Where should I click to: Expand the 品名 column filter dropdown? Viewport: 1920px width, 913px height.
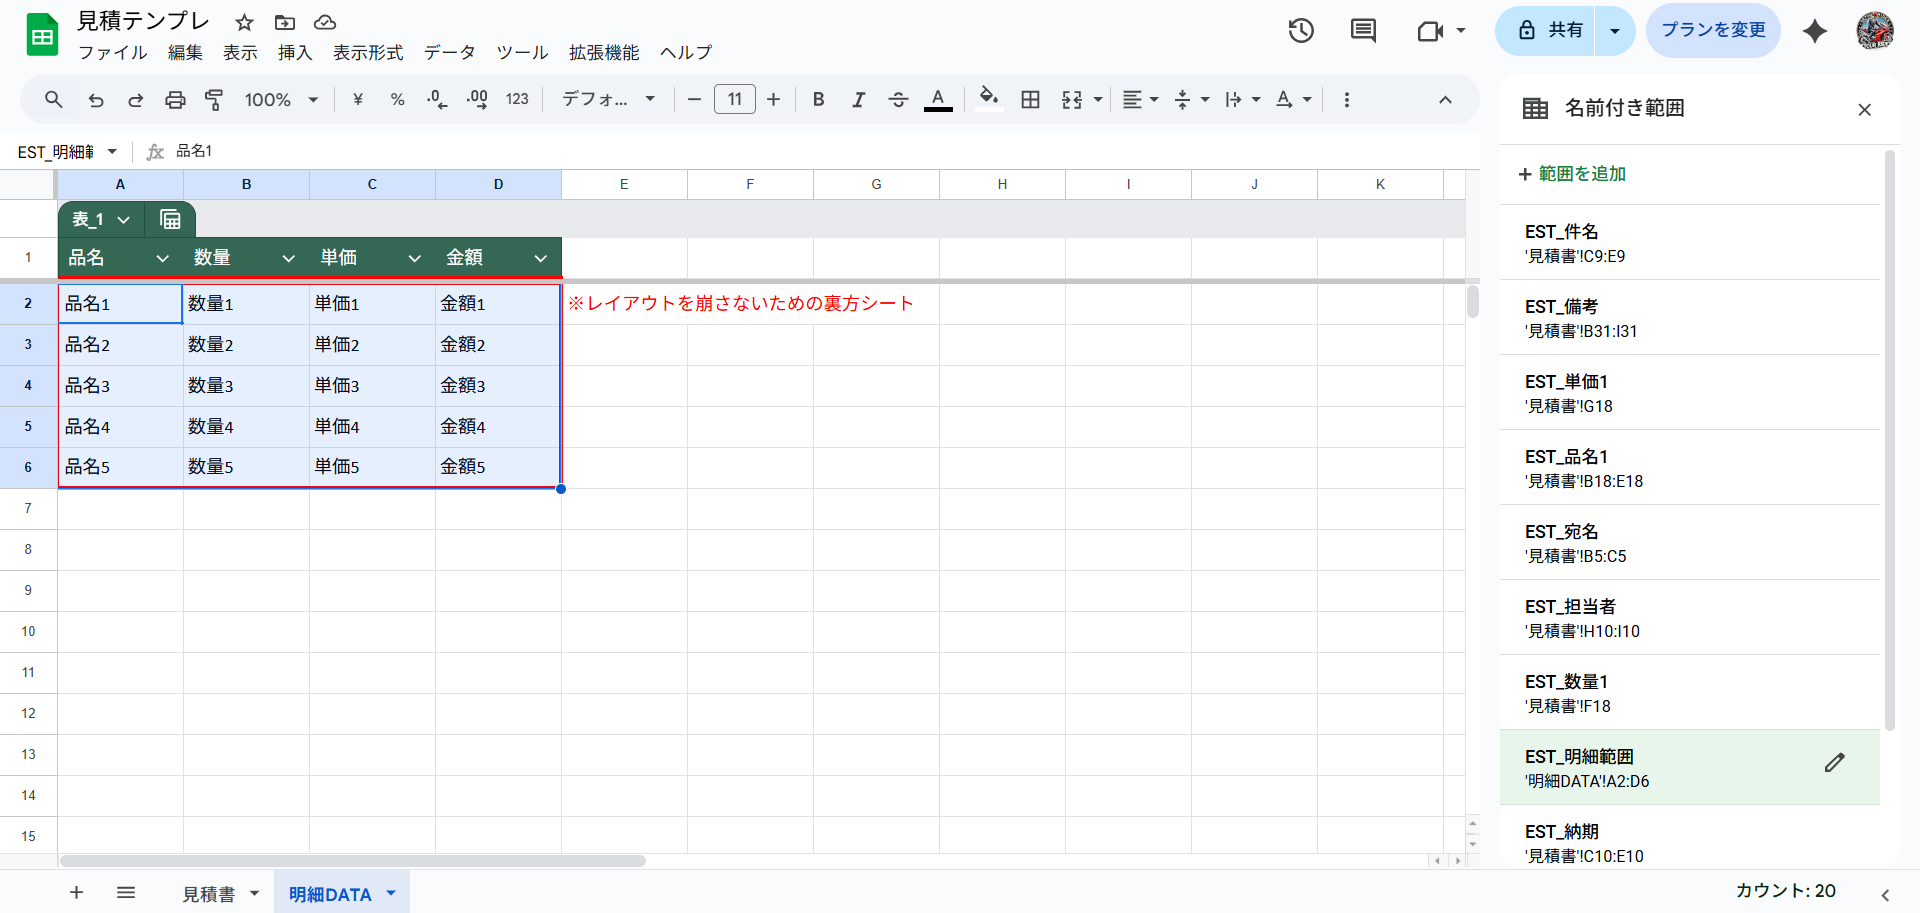162,258
